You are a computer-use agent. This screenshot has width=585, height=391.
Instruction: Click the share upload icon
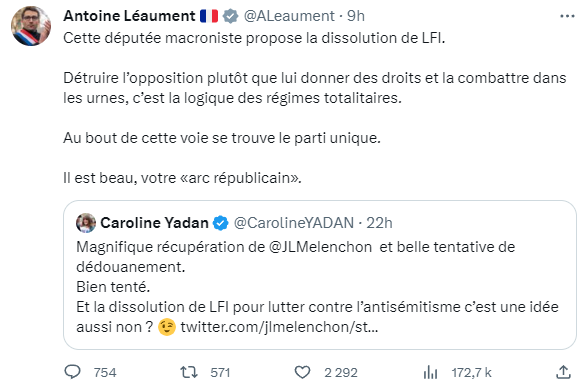coord(563,372)
